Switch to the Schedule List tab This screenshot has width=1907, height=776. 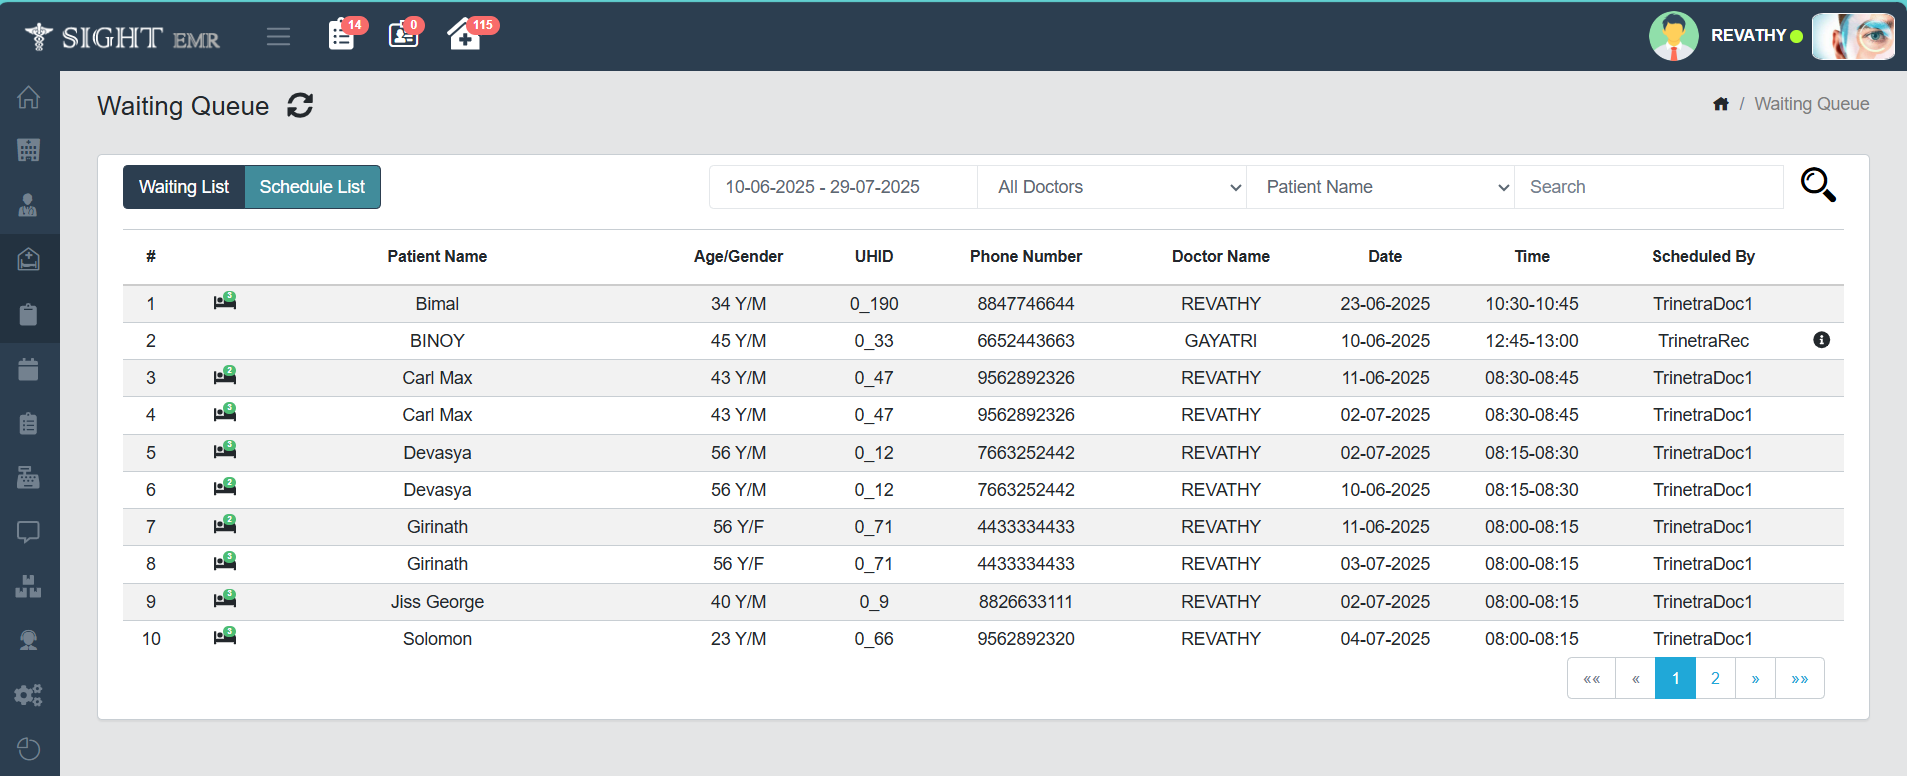coord(312,187)
